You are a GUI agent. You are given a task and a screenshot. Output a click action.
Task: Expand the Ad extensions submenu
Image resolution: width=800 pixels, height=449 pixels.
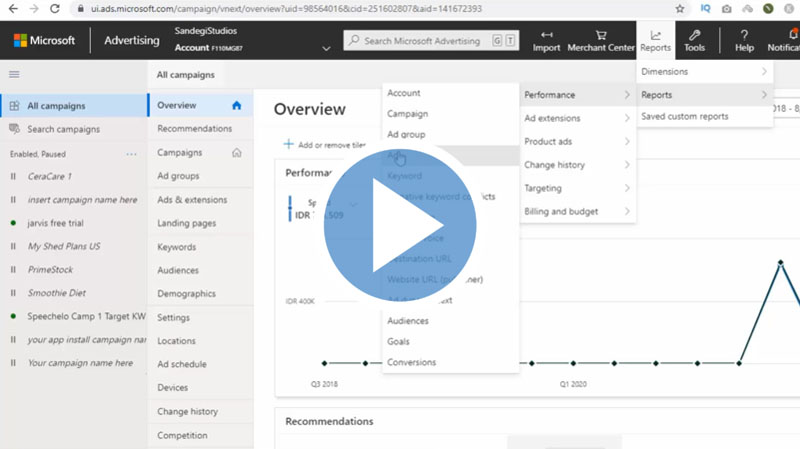[577, 118]
